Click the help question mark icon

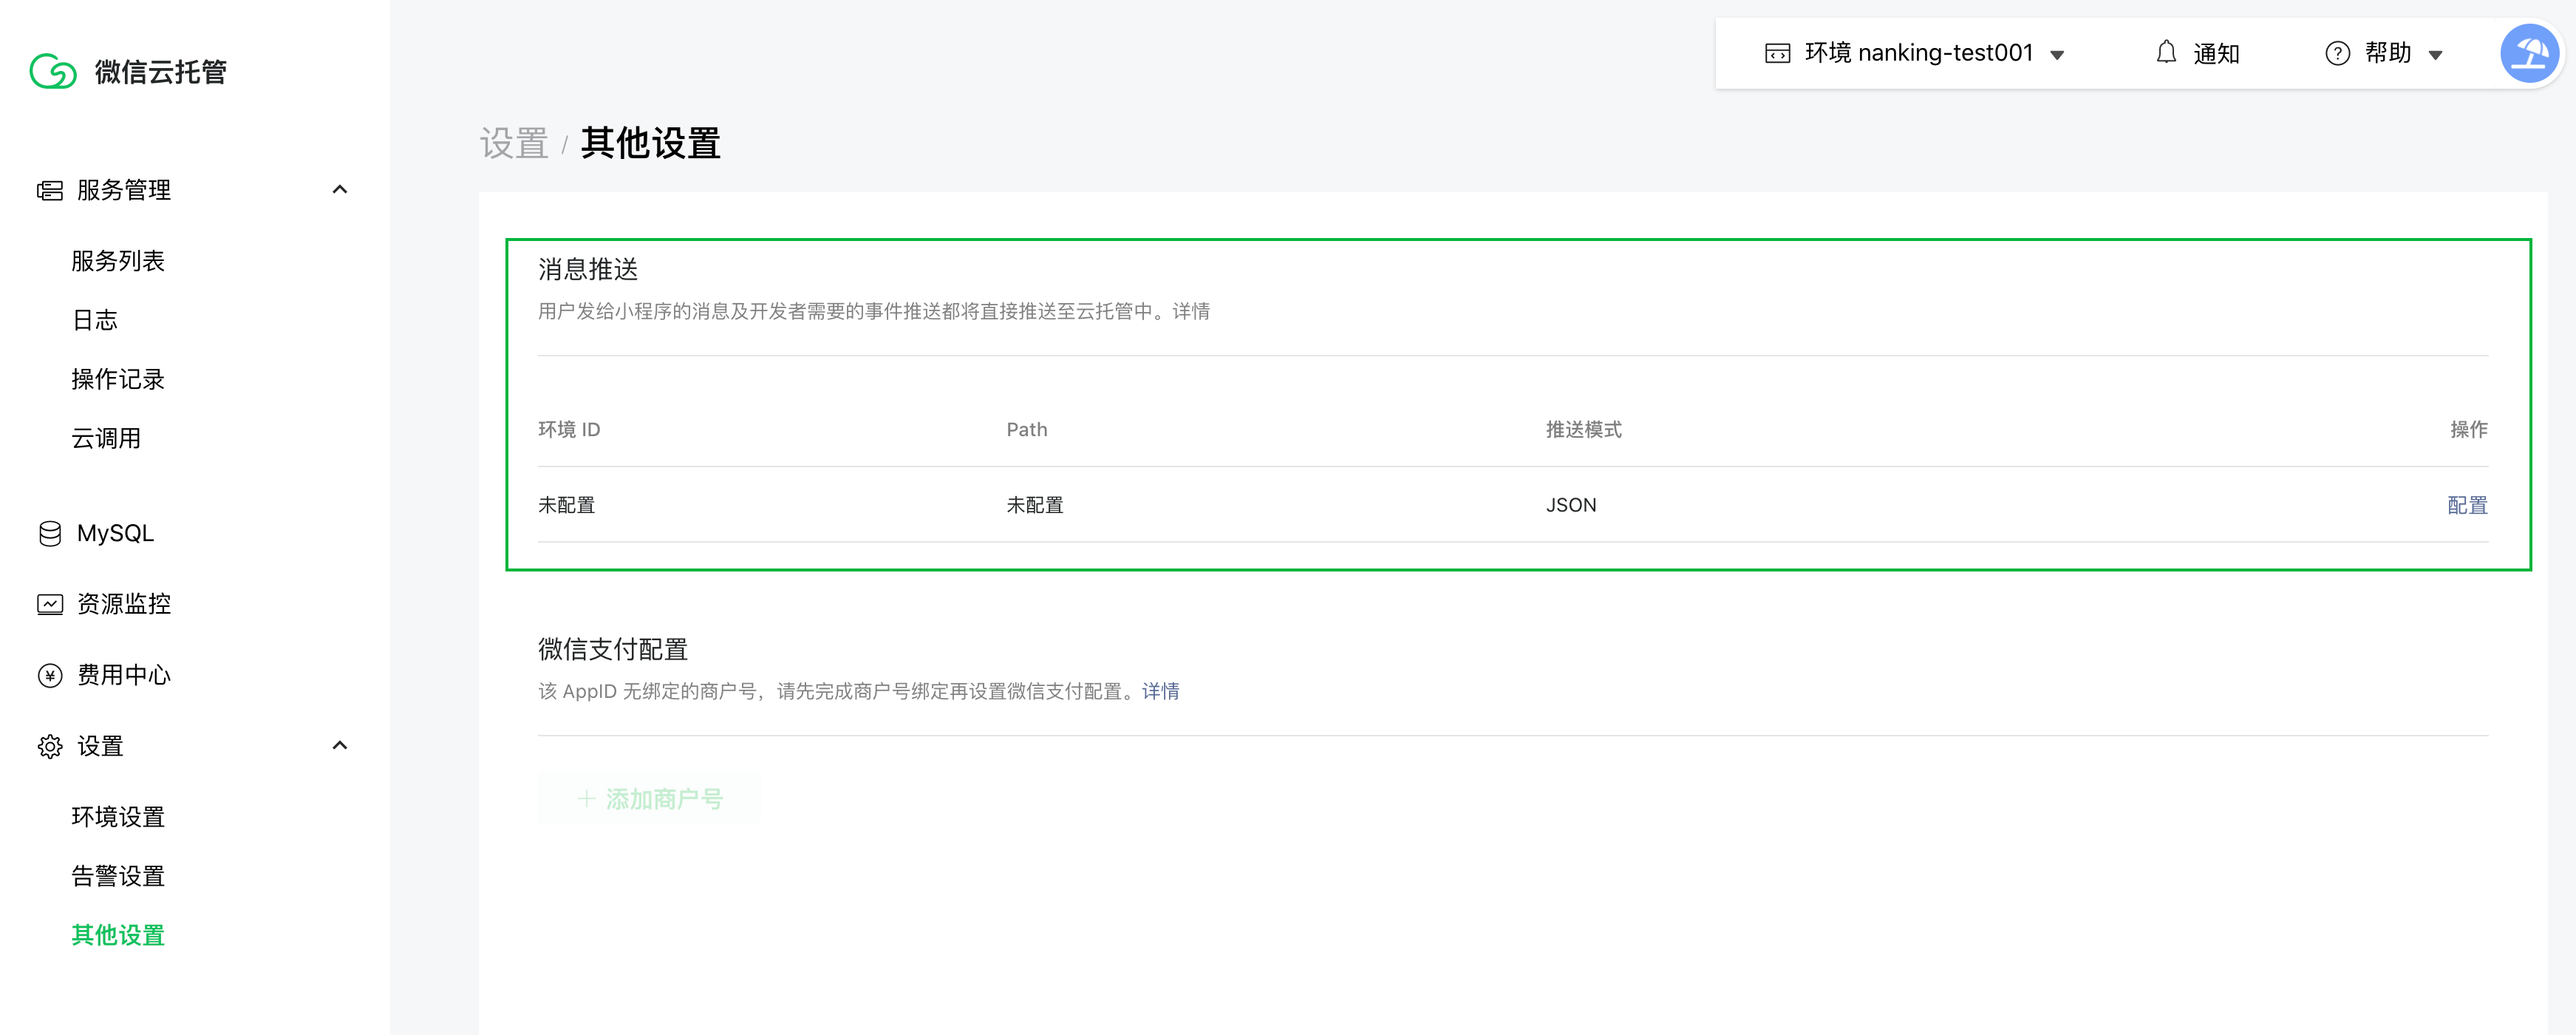pos(2337,53)
